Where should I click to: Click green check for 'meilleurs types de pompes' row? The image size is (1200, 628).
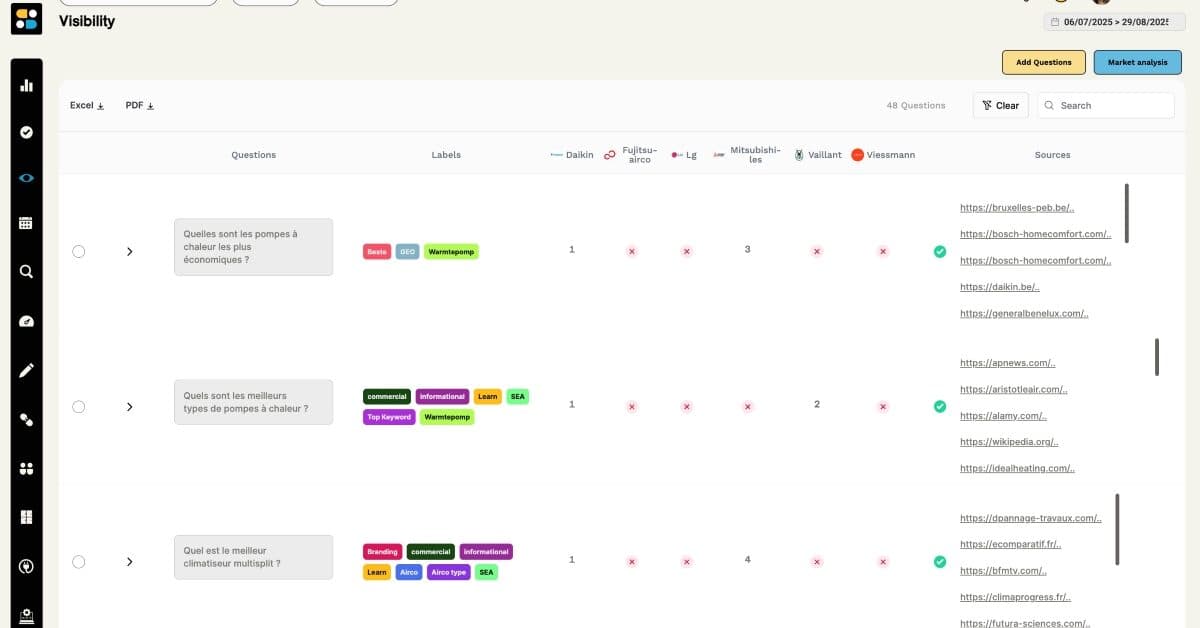(940, 406)
